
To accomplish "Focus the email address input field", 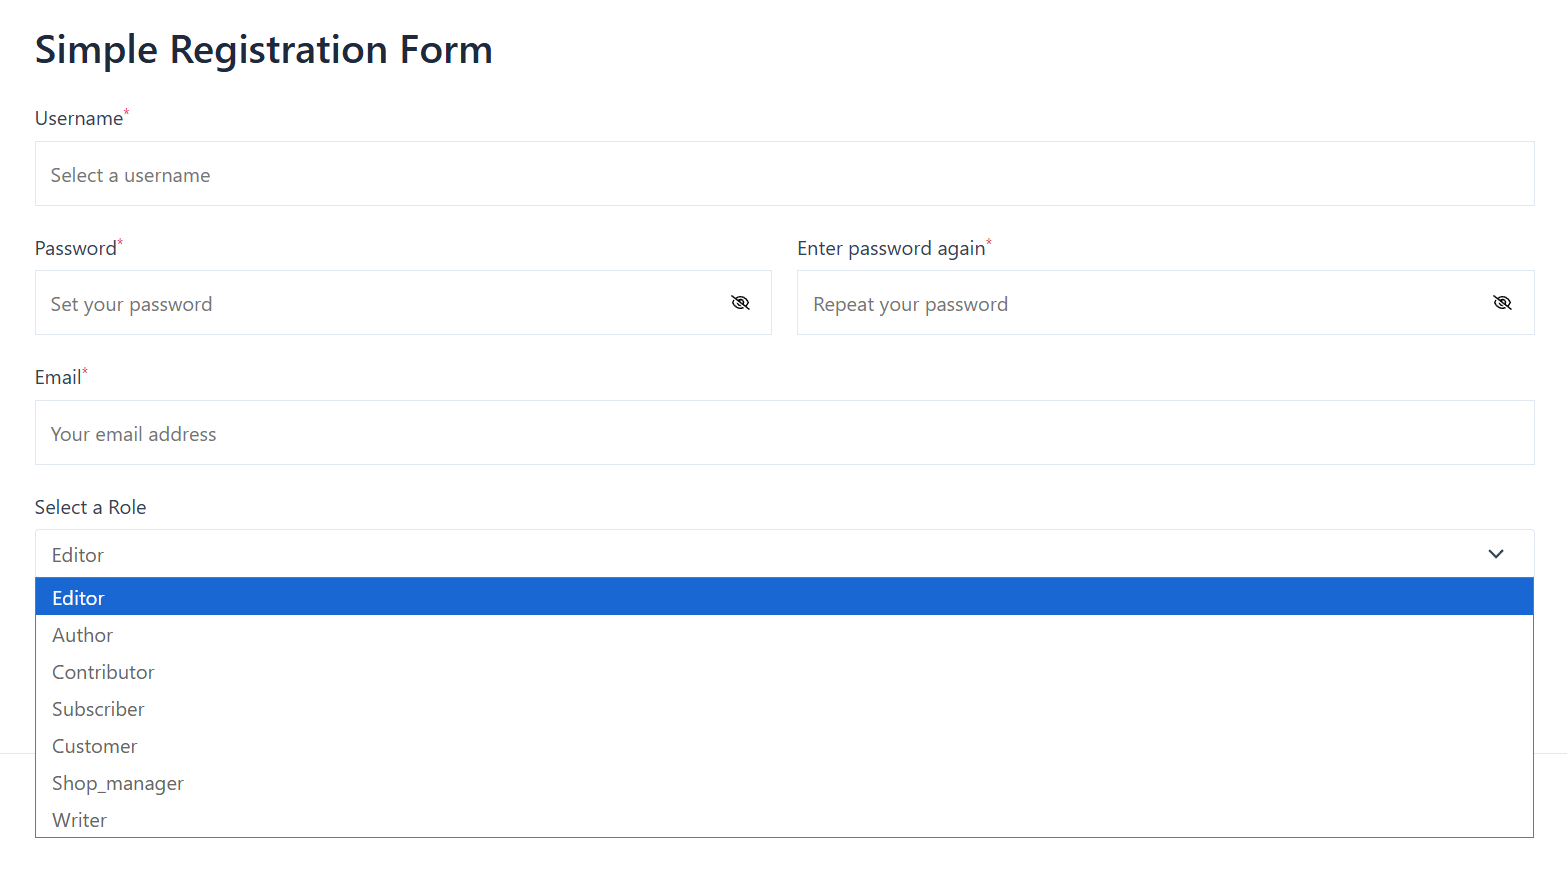I will 784,433.
